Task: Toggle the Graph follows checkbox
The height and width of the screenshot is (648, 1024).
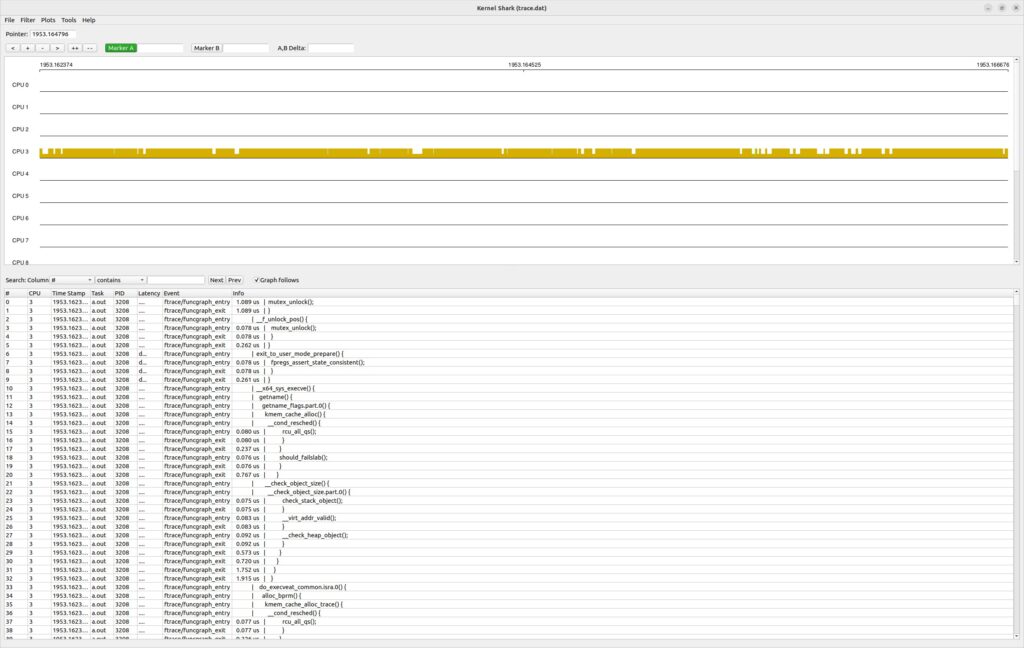Action: pyautogui.click(x=258, y=280)
